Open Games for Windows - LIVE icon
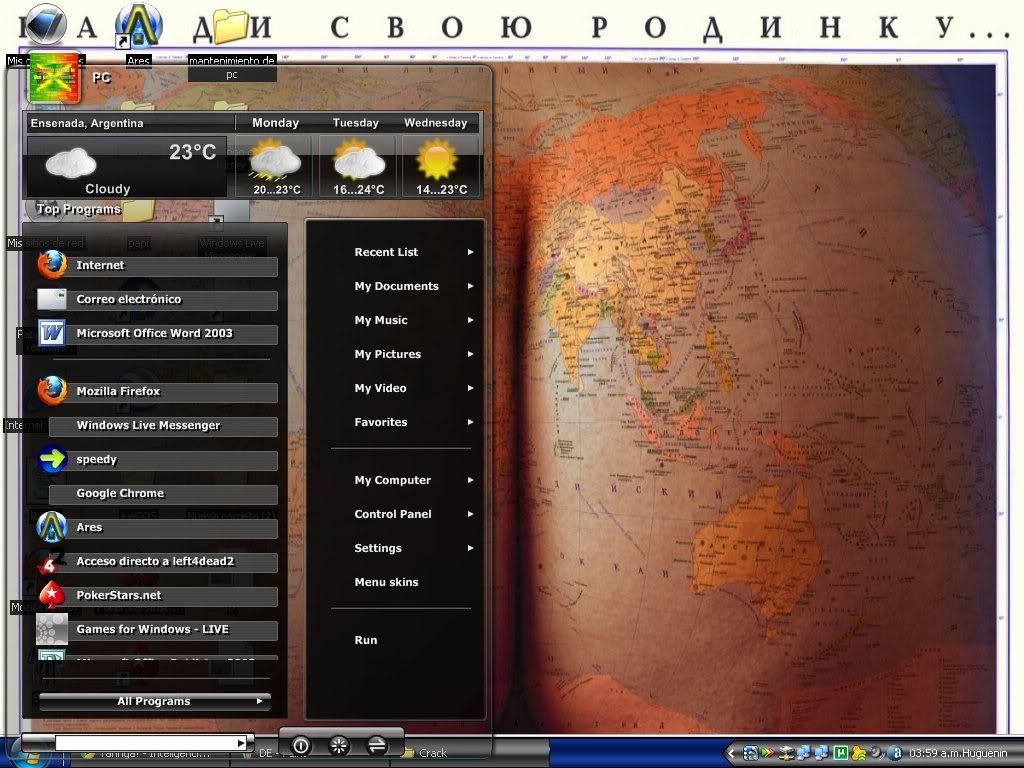 52,629
